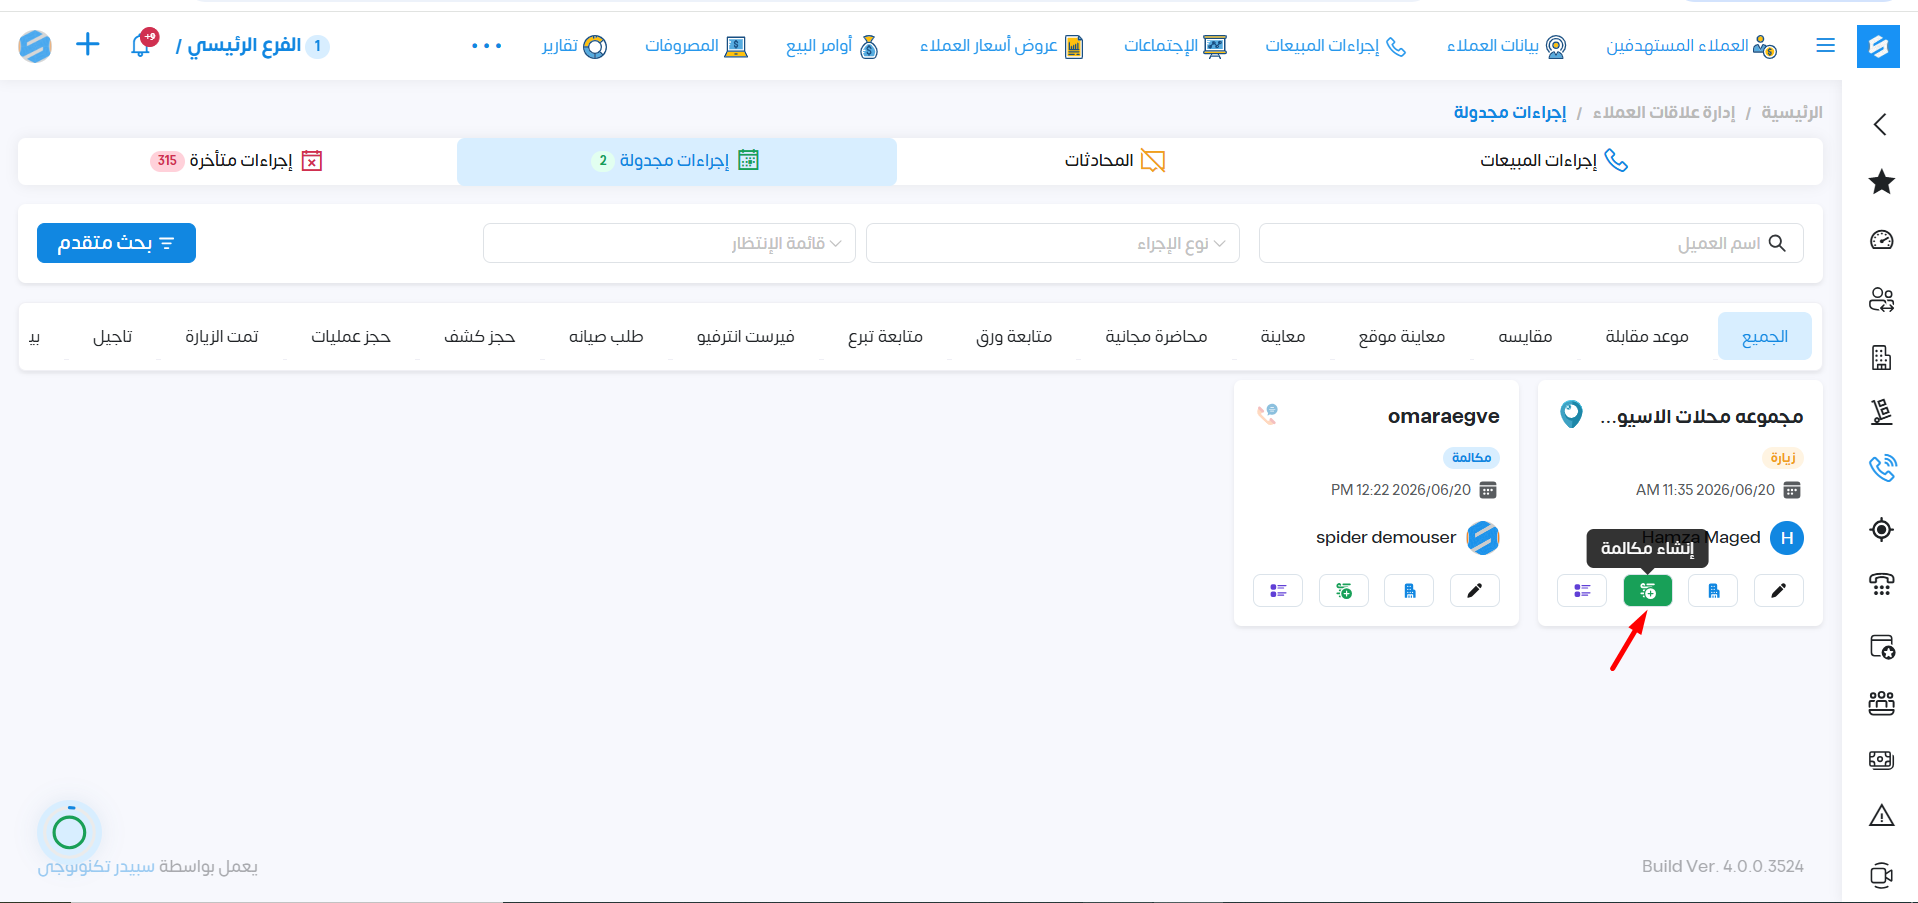The width and height of the screenshot is (1918, 903).
Task: Open the building icon button on omaraegve card
Action: 1409,591
